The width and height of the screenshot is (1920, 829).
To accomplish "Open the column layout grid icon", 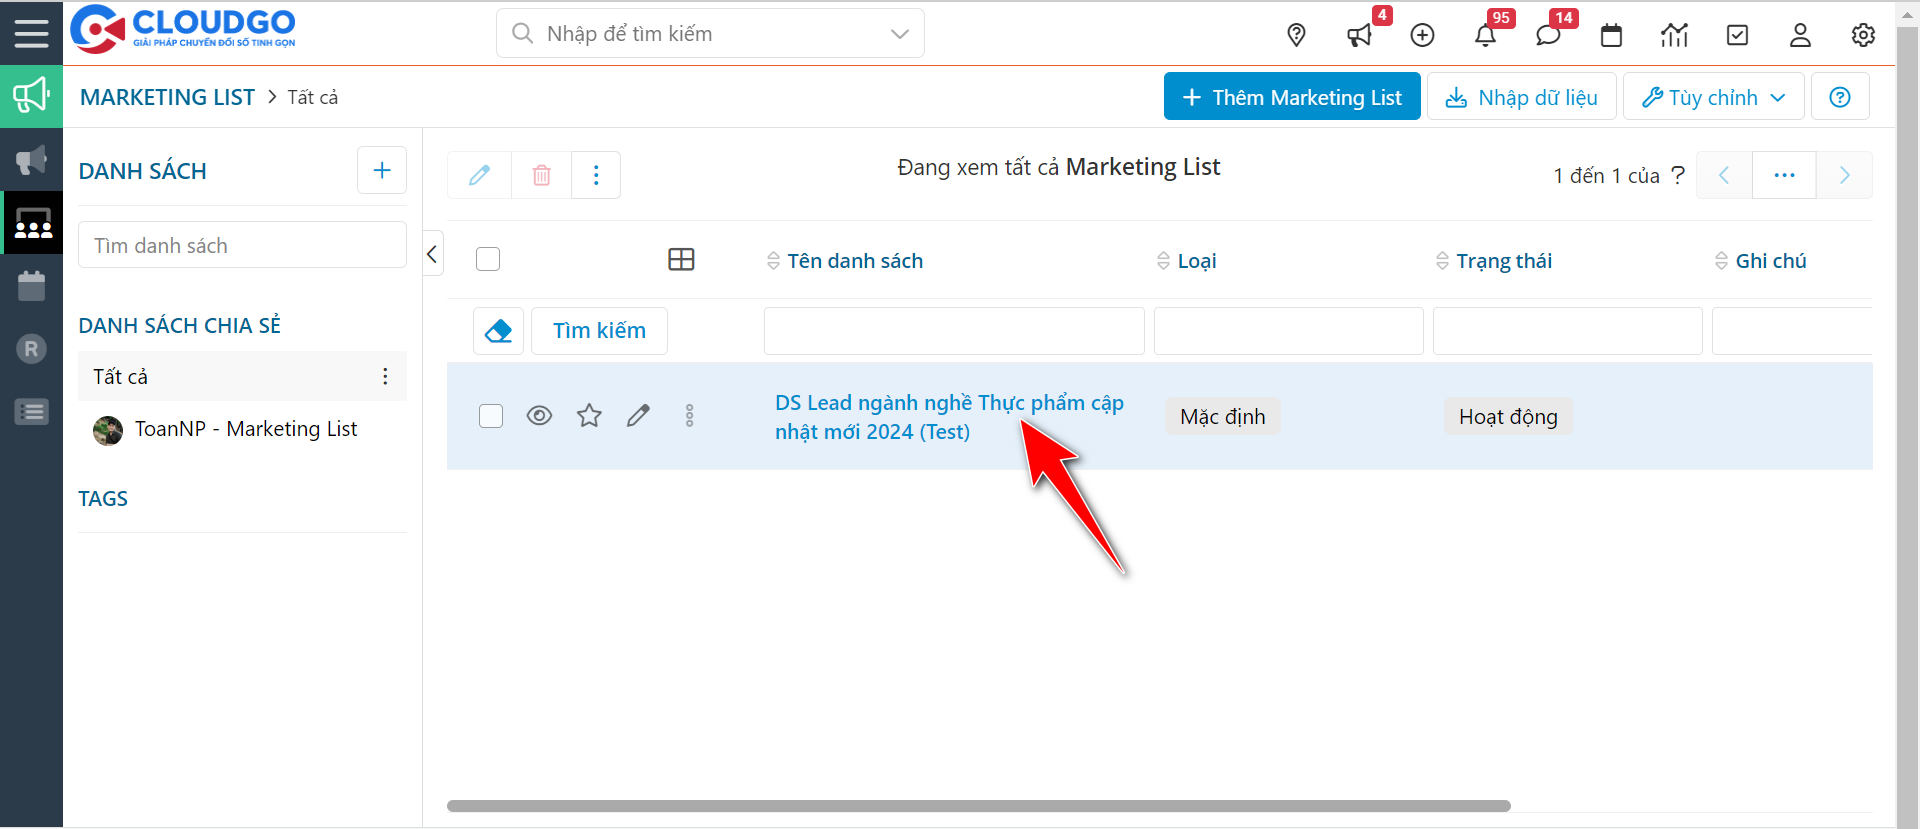I will (x=681, y=260).
